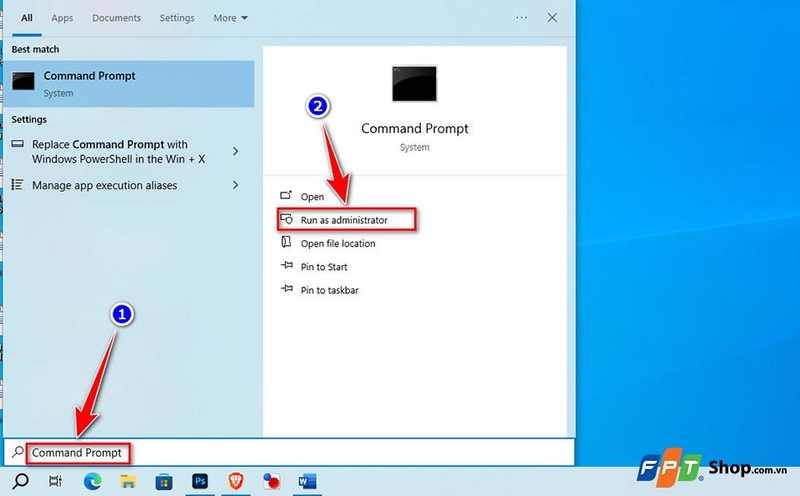Click Open in the actions list

(312, 196)
